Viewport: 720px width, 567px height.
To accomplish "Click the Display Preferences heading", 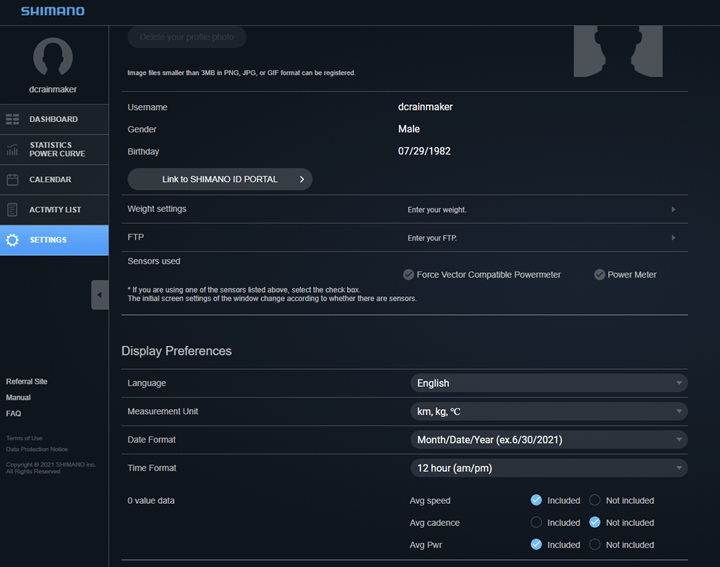I will pyautogui.click(x=176, y=351).
